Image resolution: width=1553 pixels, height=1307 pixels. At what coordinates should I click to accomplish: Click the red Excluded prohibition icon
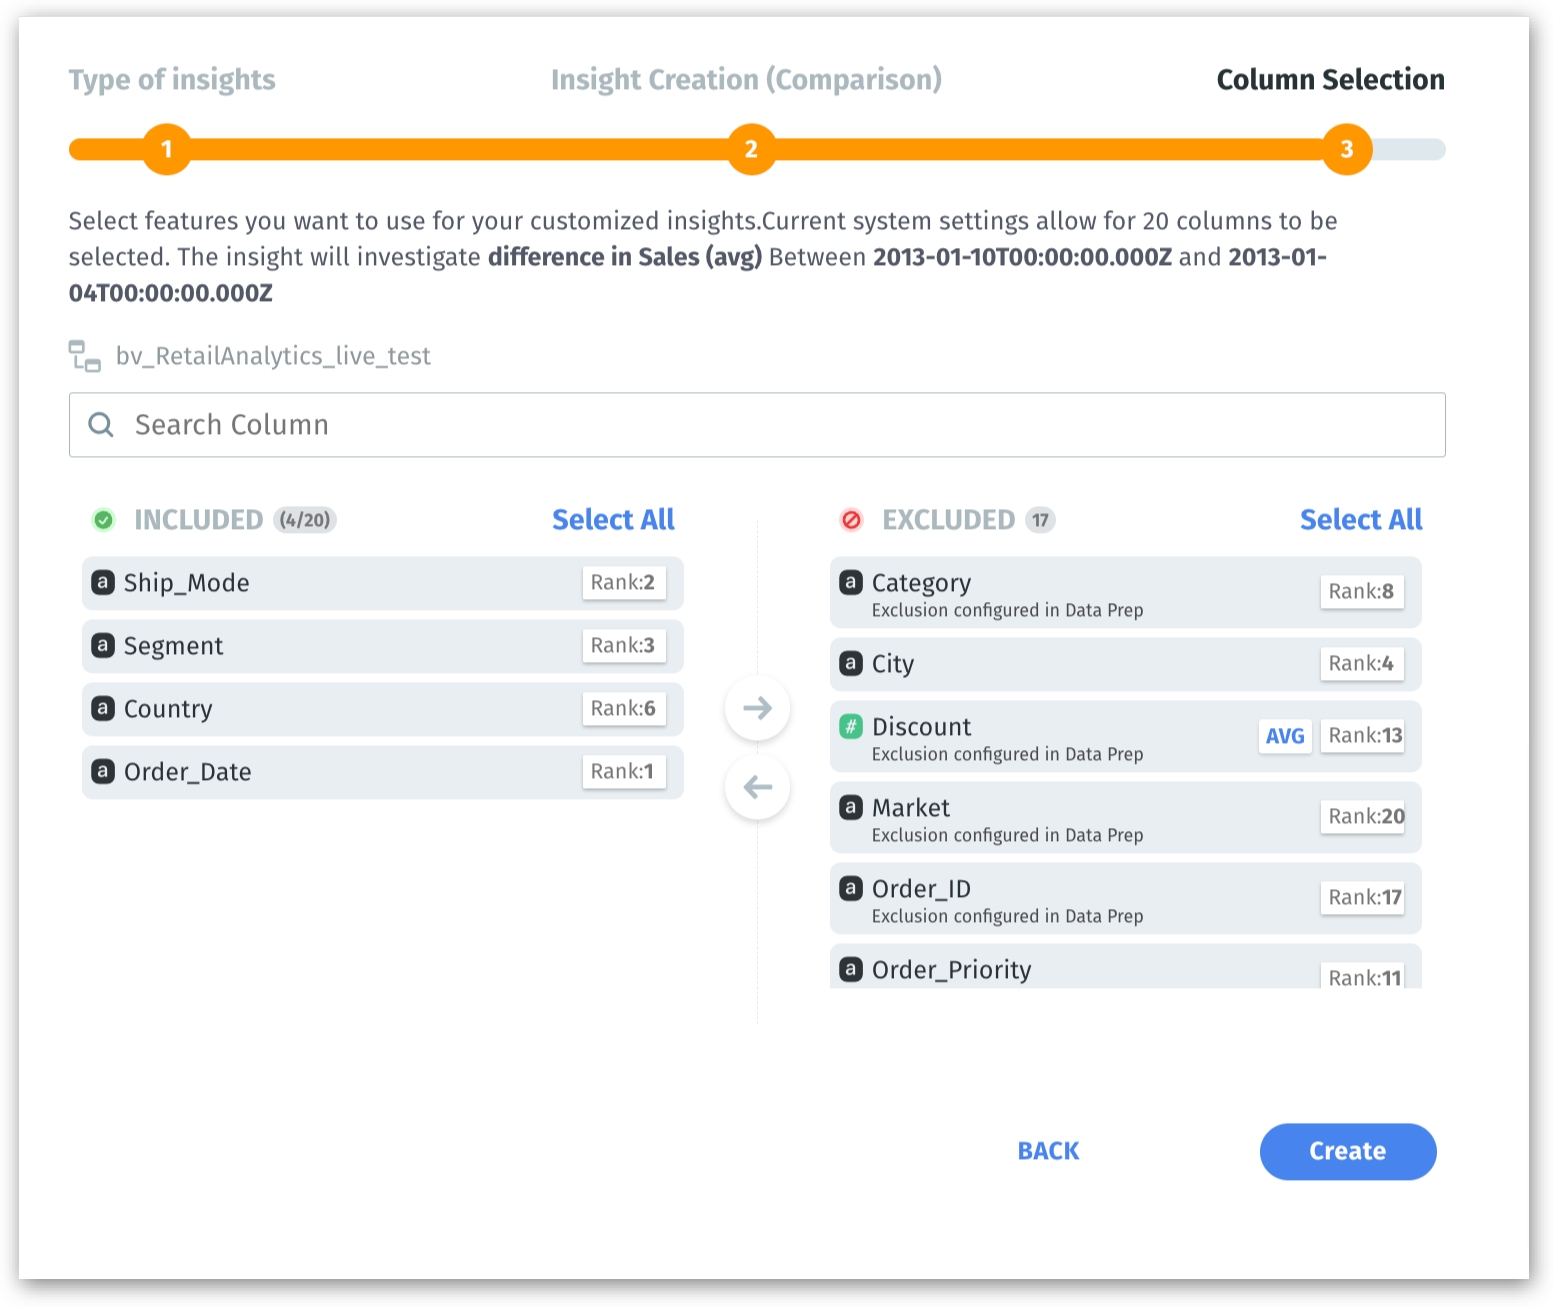pos(851,520)
